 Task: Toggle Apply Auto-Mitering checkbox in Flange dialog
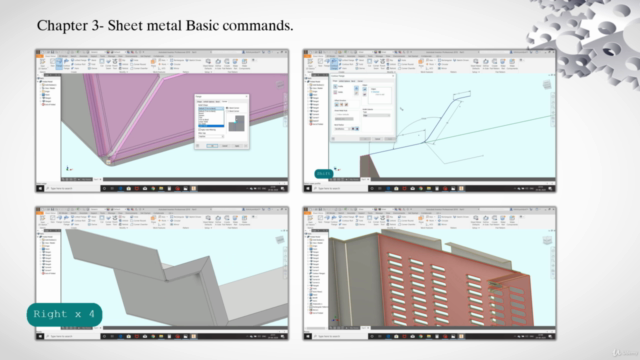(x=200, y=129)
